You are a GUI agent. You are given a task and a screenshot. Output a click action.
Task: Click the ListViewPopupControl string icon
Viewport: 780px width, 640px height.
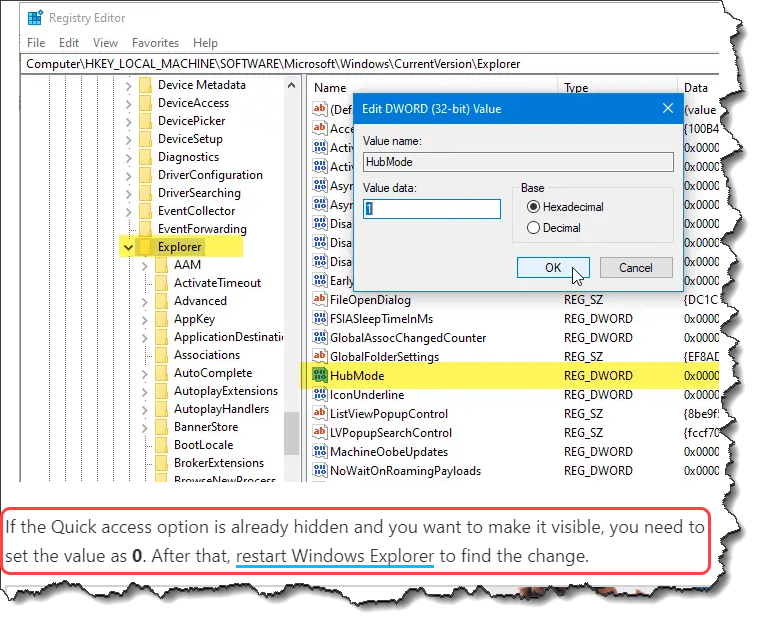coord(319,413)
